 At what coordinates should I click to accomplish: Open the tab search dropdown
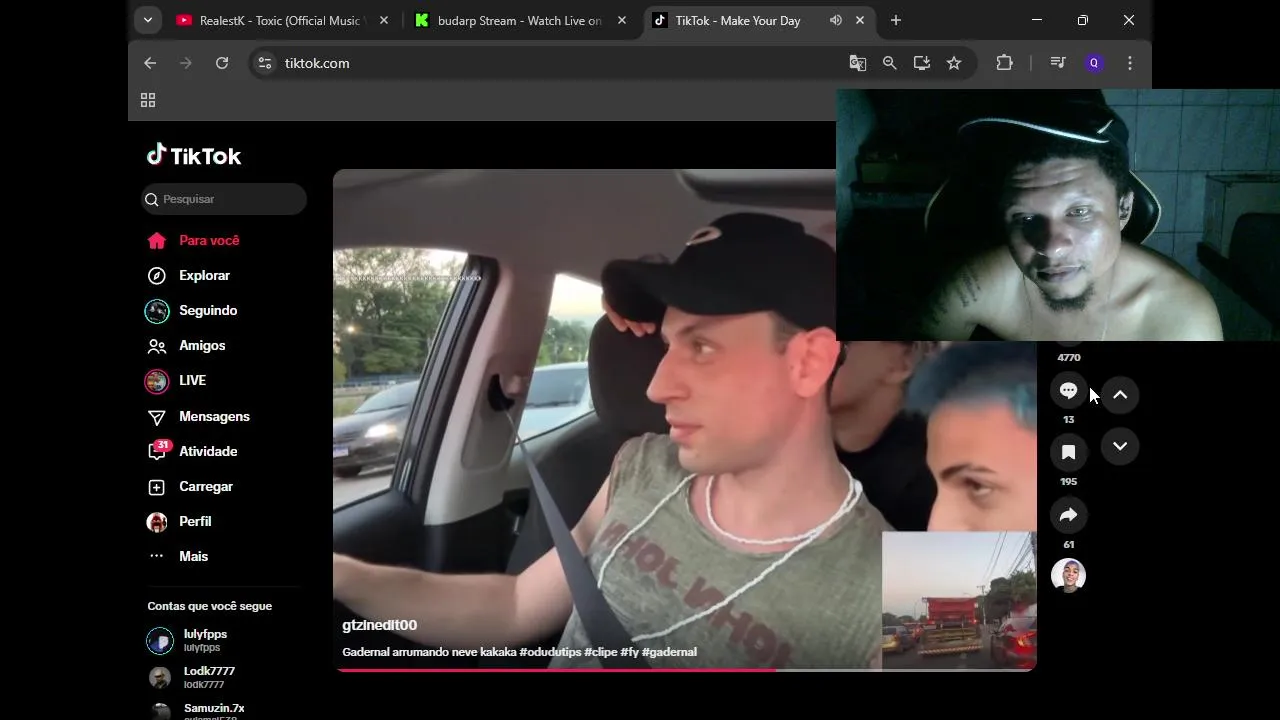click(x=148, y=20)
